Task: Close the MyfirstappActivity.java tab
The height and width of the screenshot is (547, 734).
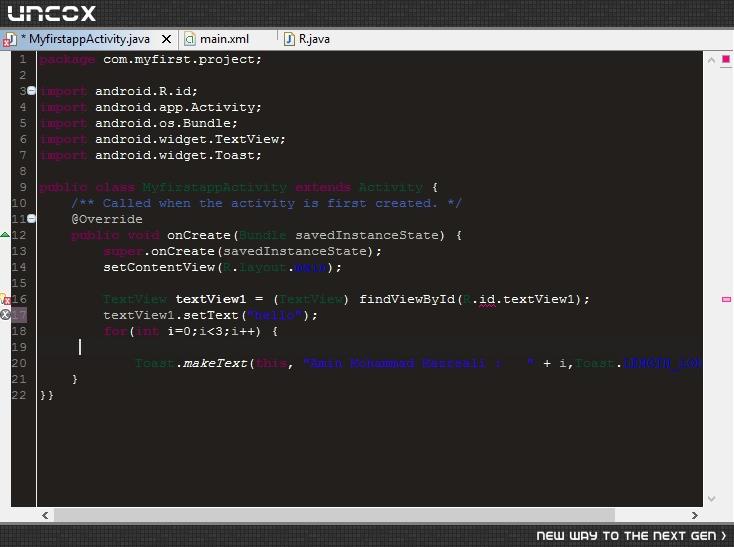Action: (166, 39)
